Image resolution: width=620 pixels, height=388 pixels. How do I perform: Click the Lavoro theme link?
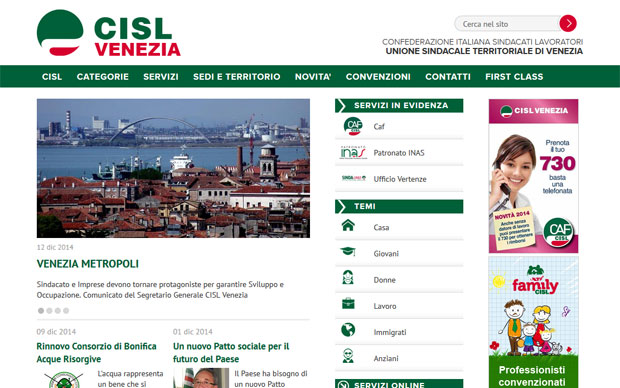coord(385,306)
